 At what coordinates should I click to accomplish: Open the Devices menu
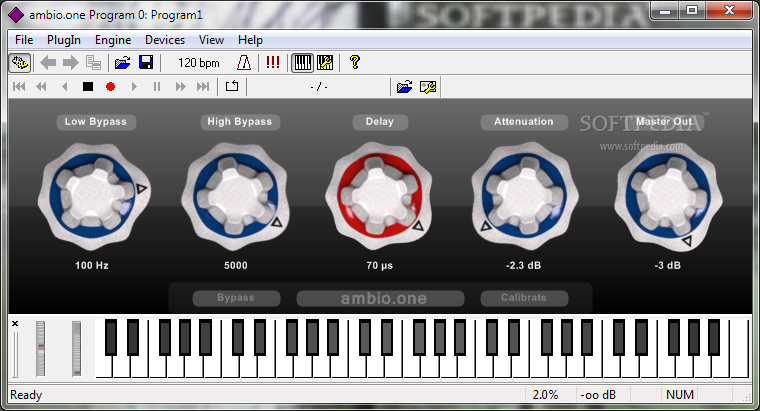click(165, 40)
